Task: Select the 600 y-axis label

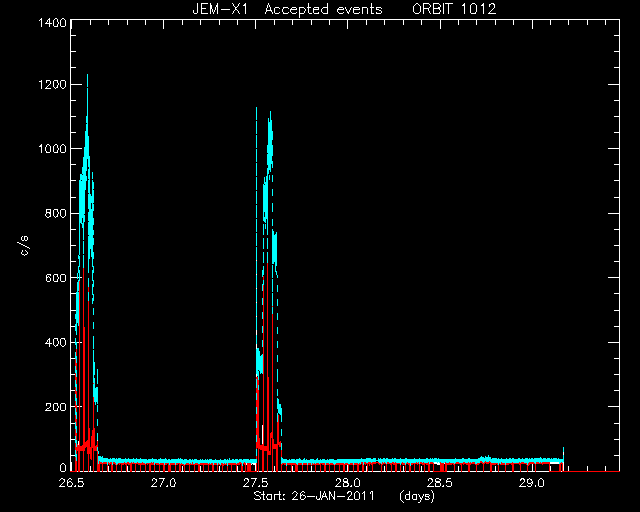Action: tap(55, 278)
